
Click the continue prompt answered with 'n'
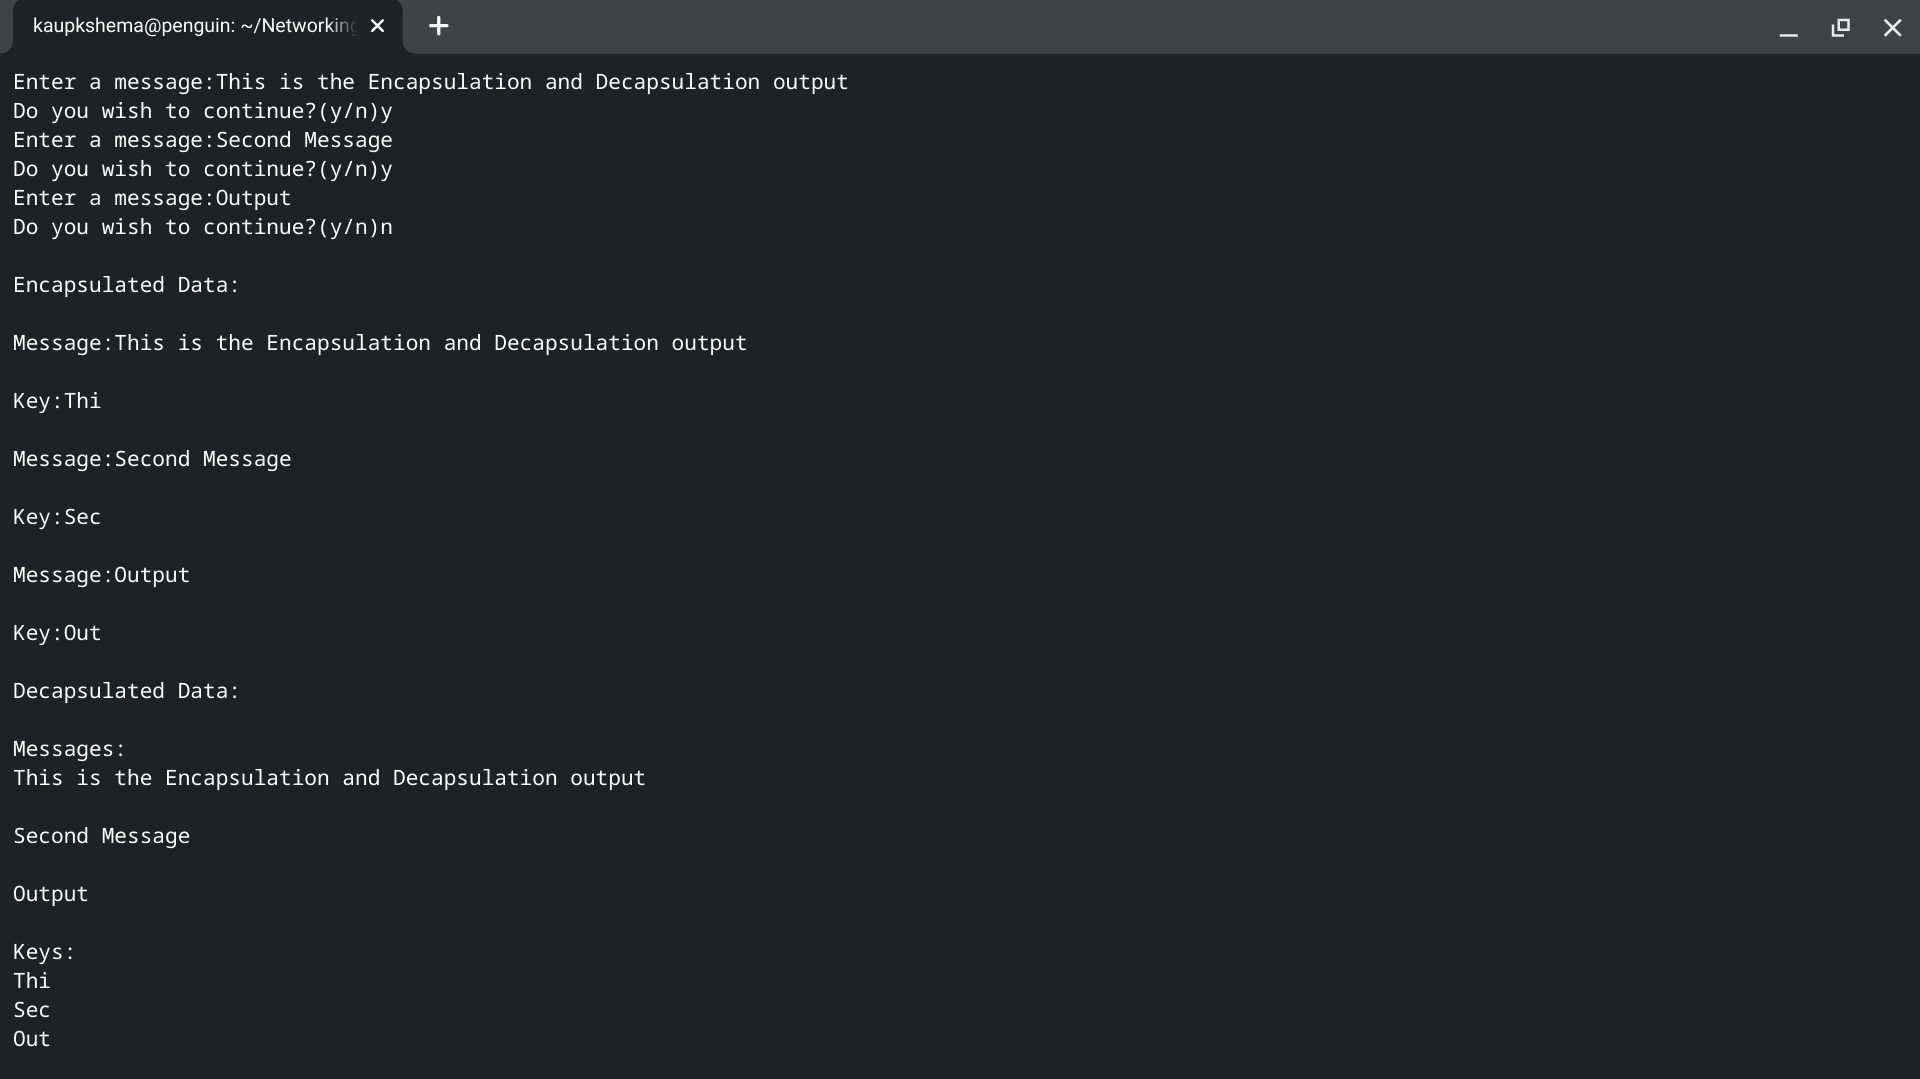[x=202, y=227]
